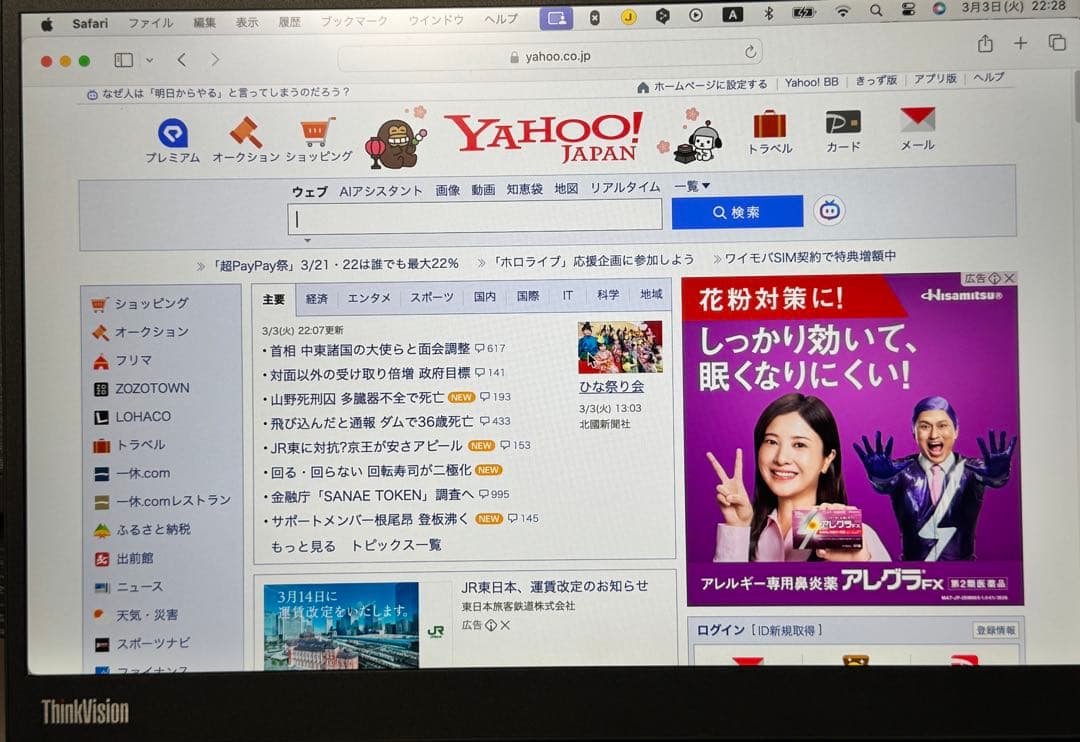Go back with Safari back arrow

[x=182, y=60]
